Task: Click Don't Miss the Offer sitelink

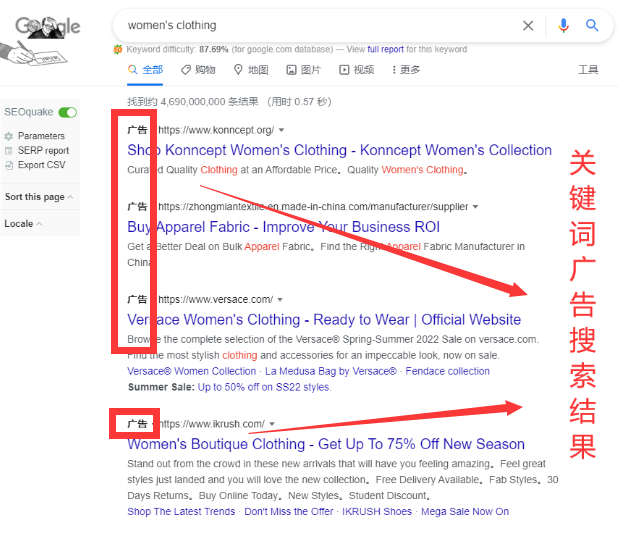Action: [289, 512]
